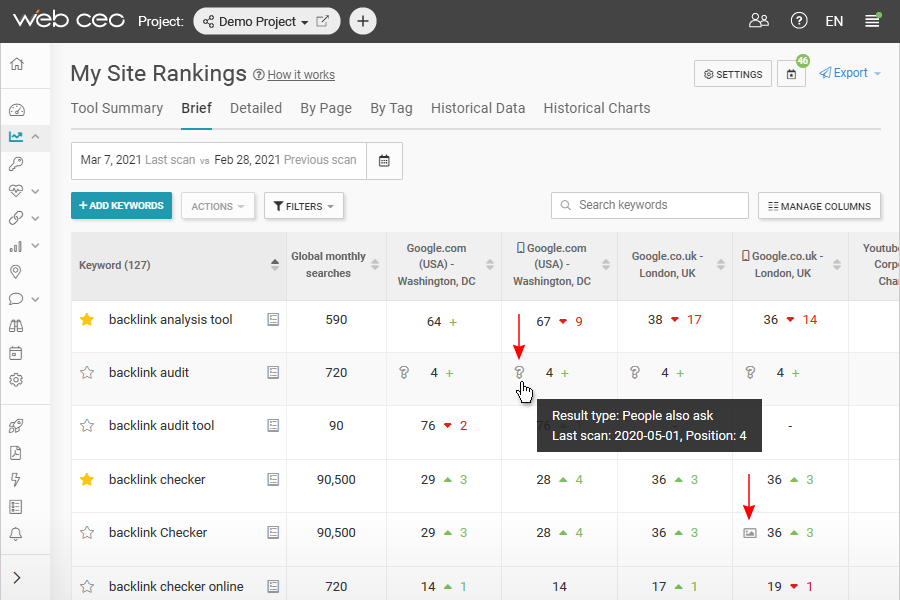Star the backlink audit keyword

click(x=87, y=373)
